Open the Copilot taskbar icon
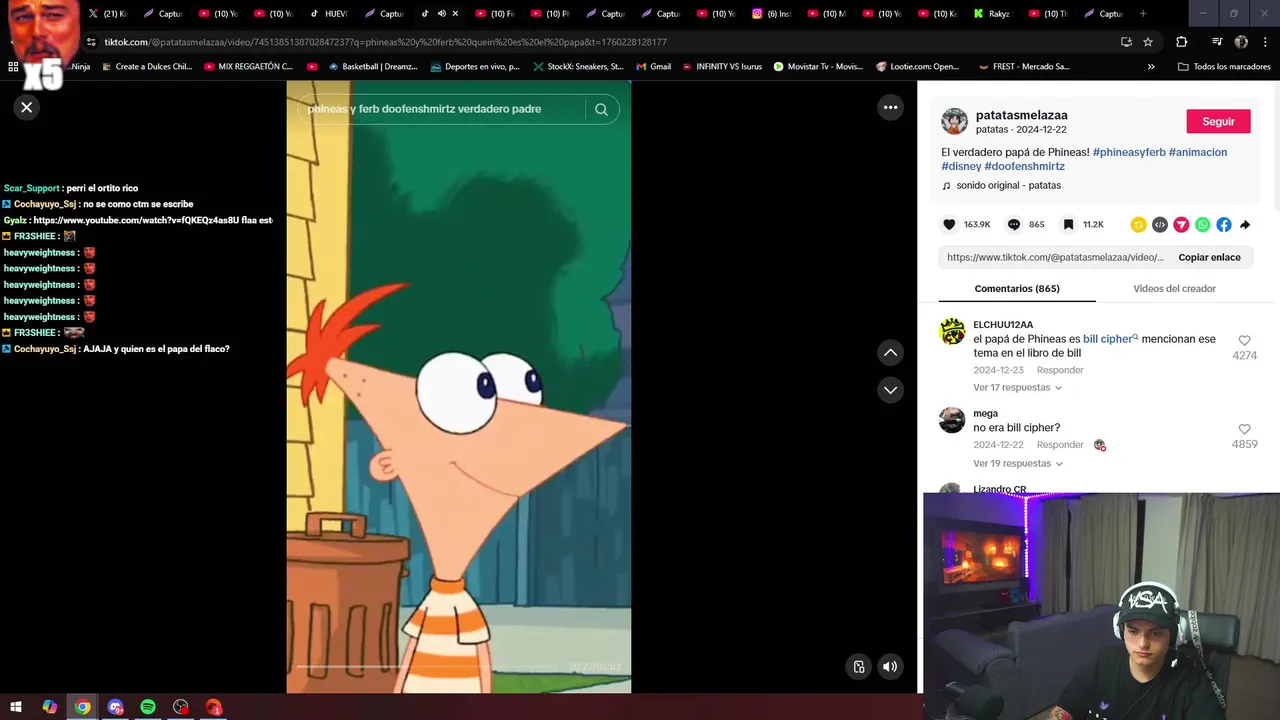 49,707
